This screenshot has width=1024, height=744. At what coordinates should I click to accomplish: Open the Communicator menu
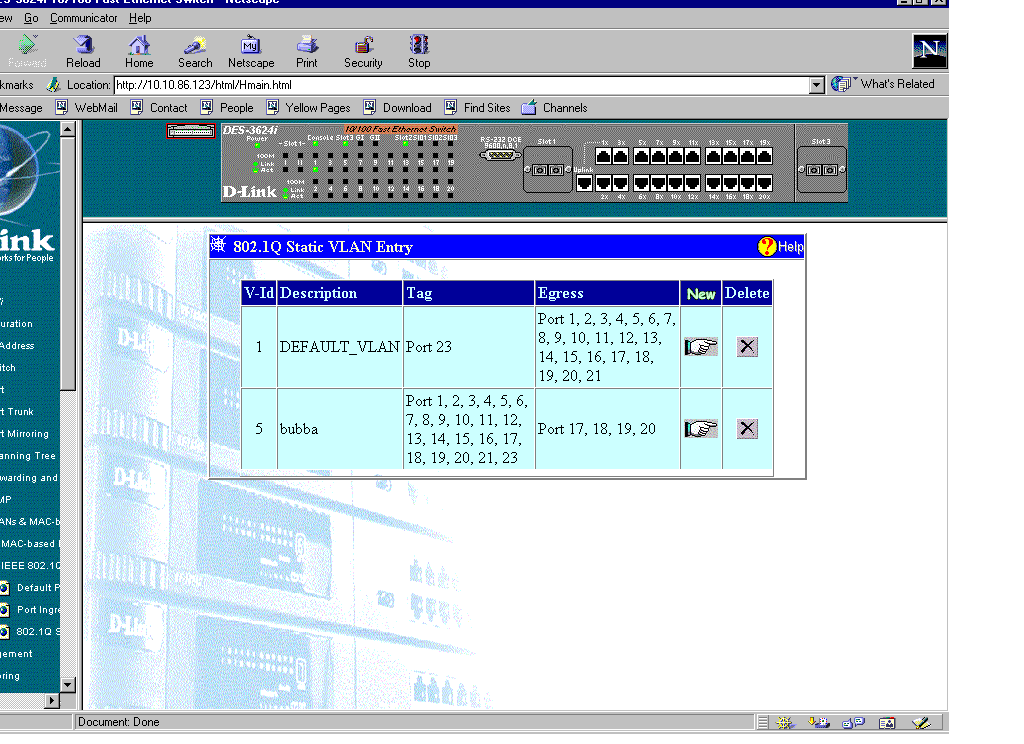coord(83,18)
